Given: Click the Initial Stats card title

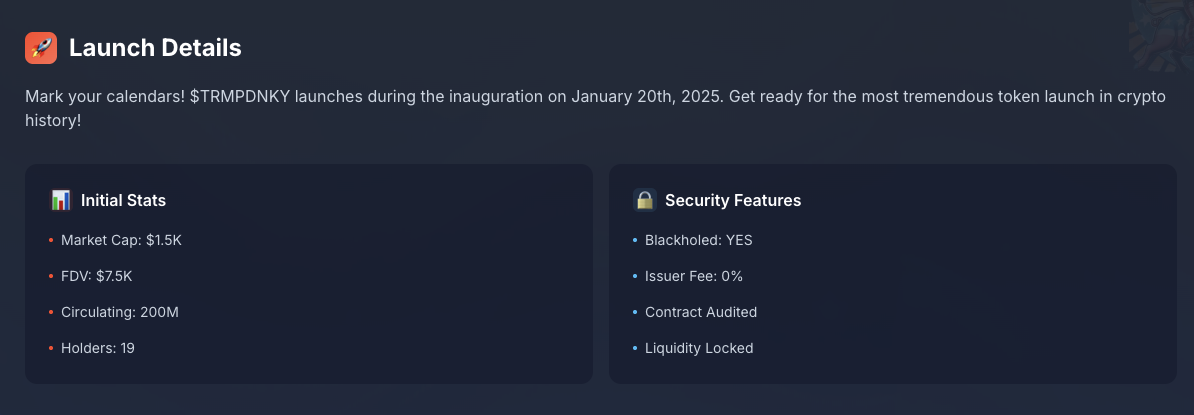Looking at the screenshot, I should (123, 200).
